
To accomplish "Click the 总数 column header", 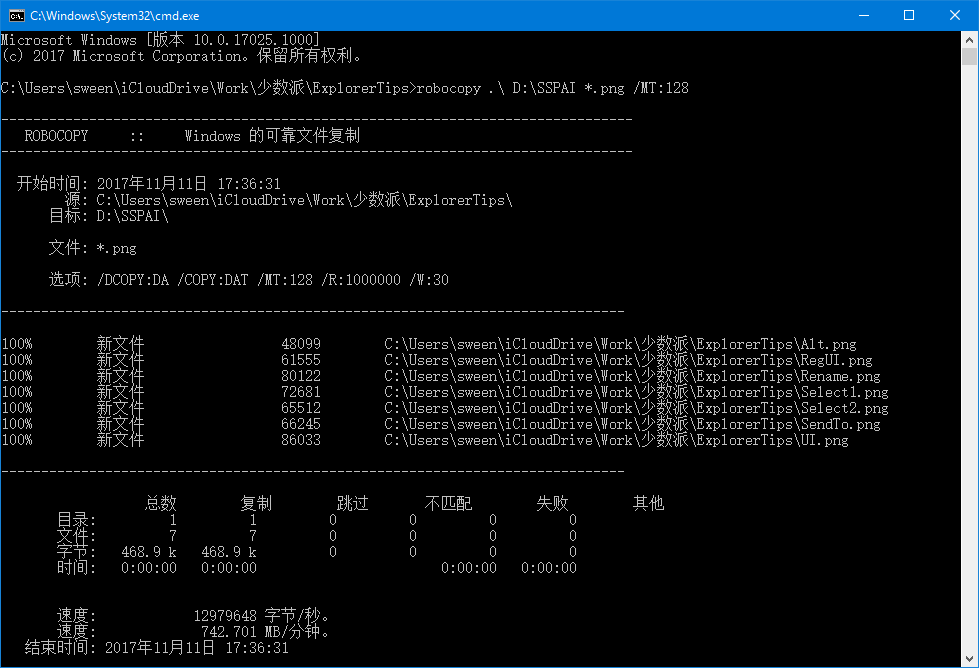I will [160, 503].
